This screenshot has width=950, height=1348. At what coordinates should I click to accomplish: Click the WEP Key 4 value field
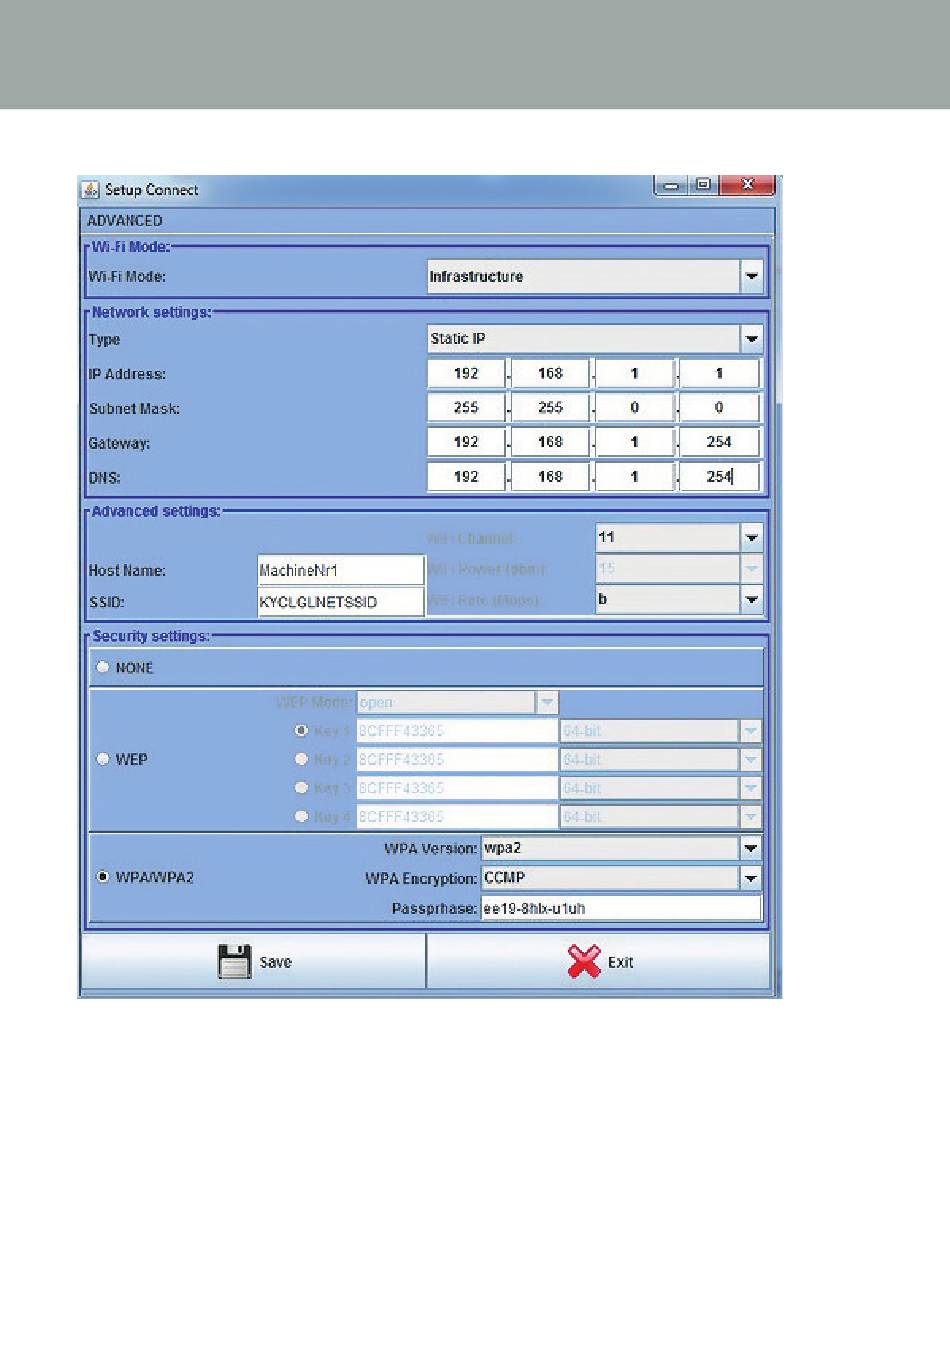click(457, 817)
